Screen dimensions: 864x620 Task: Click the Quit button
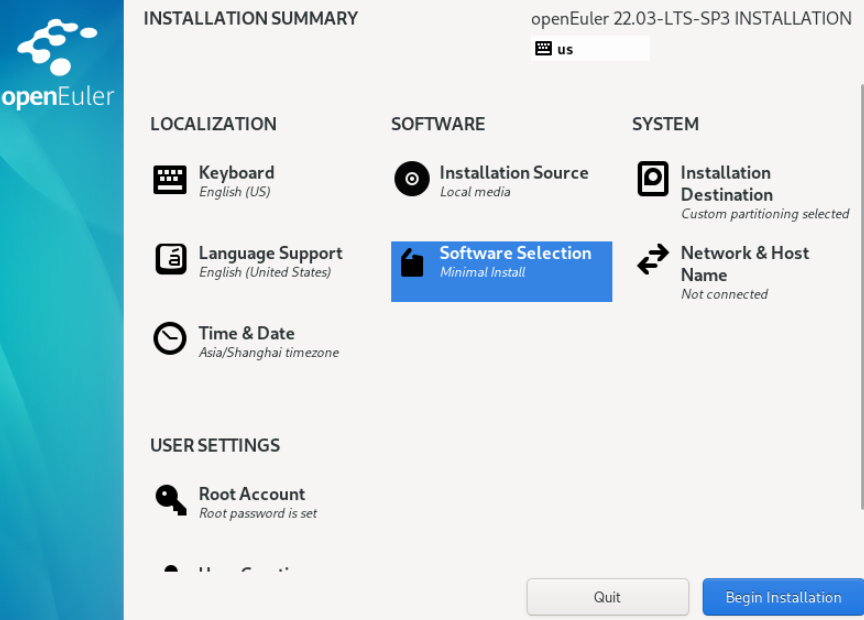pyautogui.click(x=607, y=597)
